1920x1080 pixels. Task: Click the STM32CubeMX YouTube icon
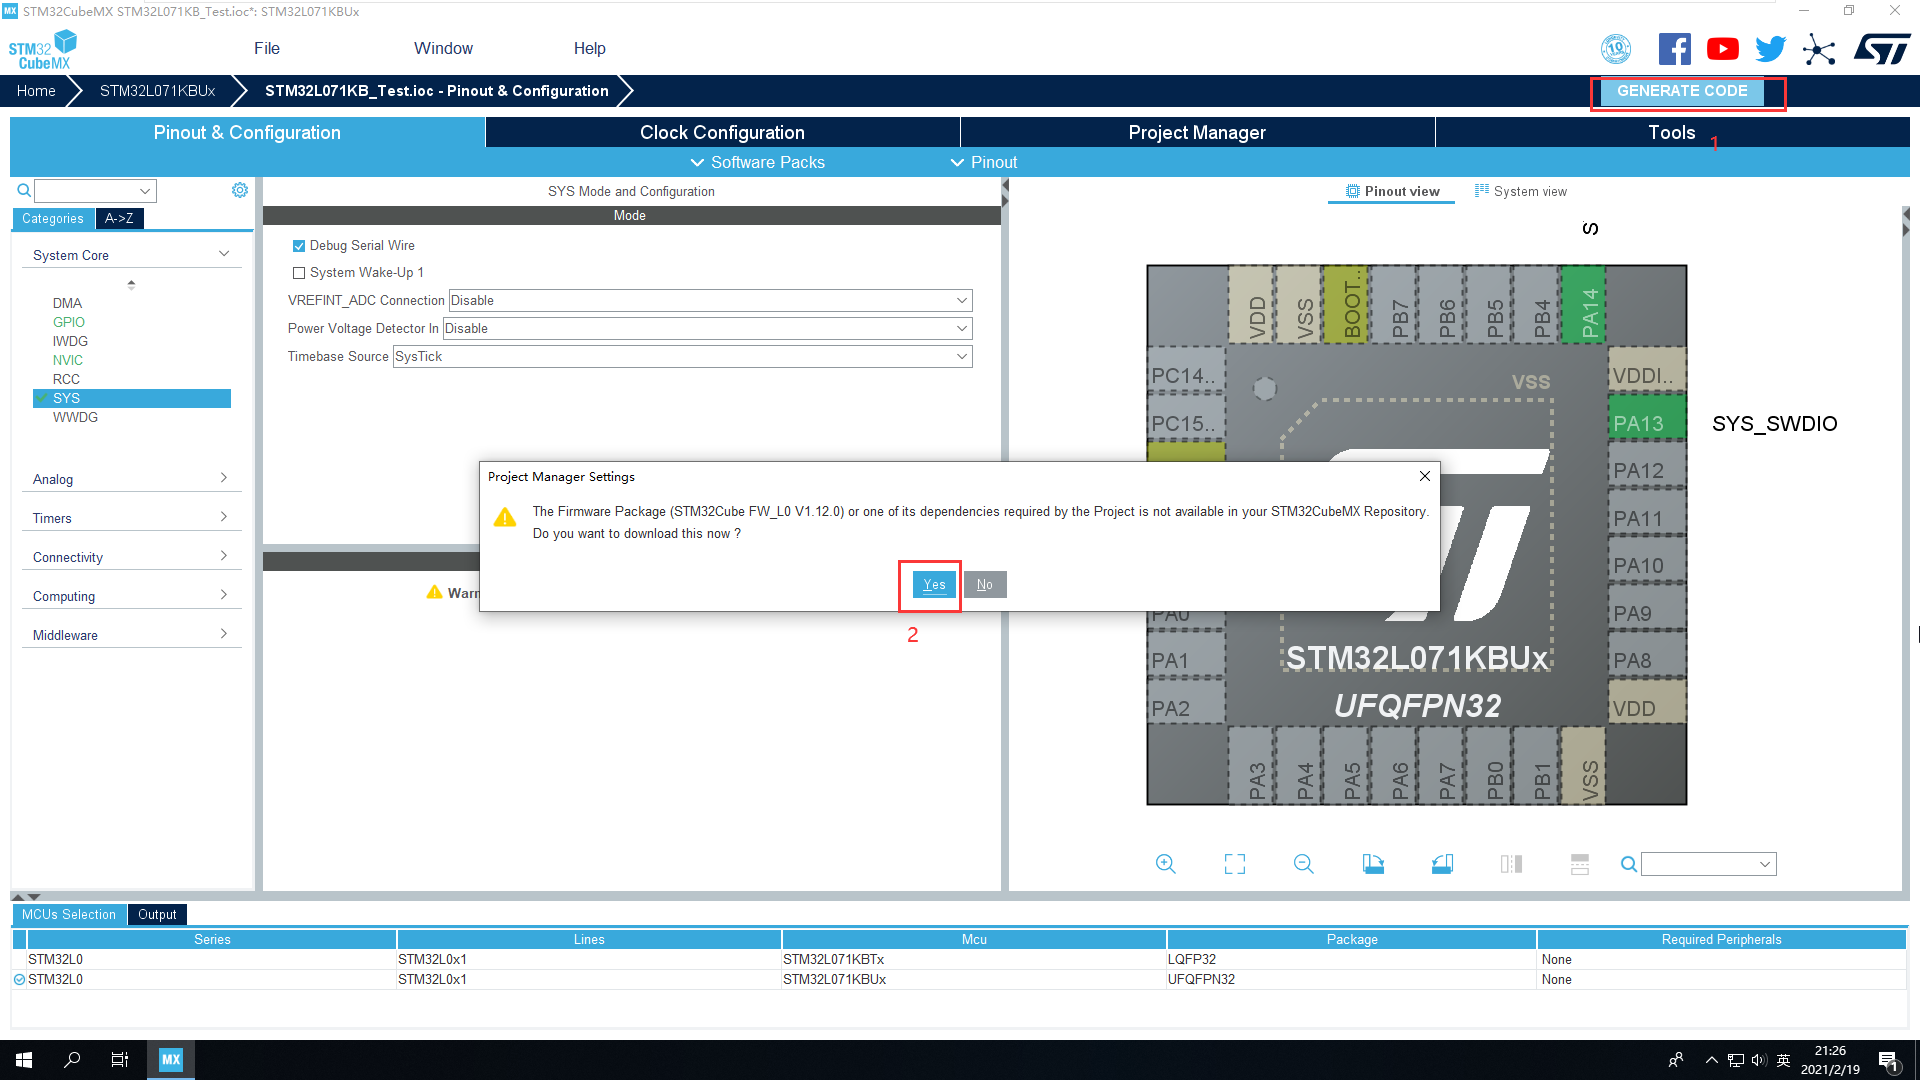point(1722,49)
